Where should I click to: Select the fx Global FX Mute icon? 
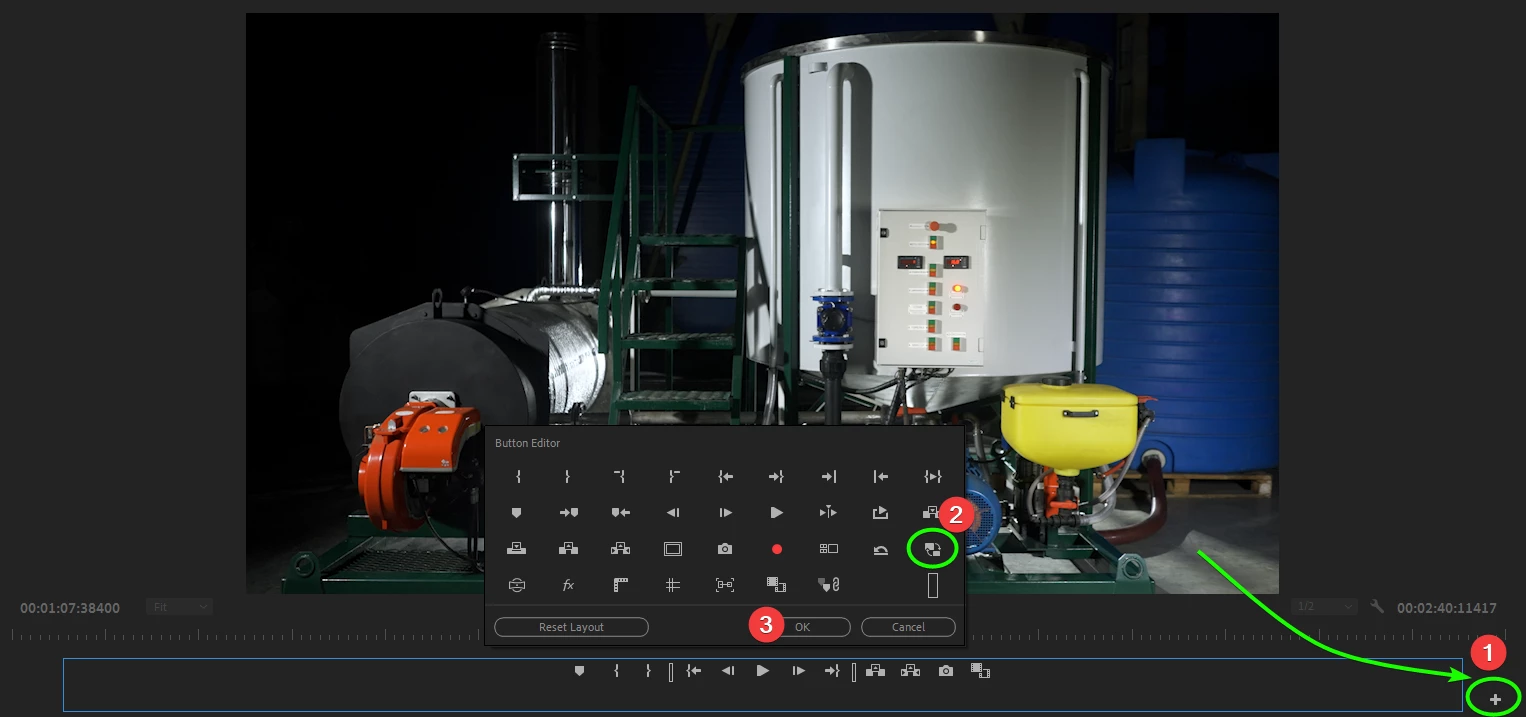[568, 585]
